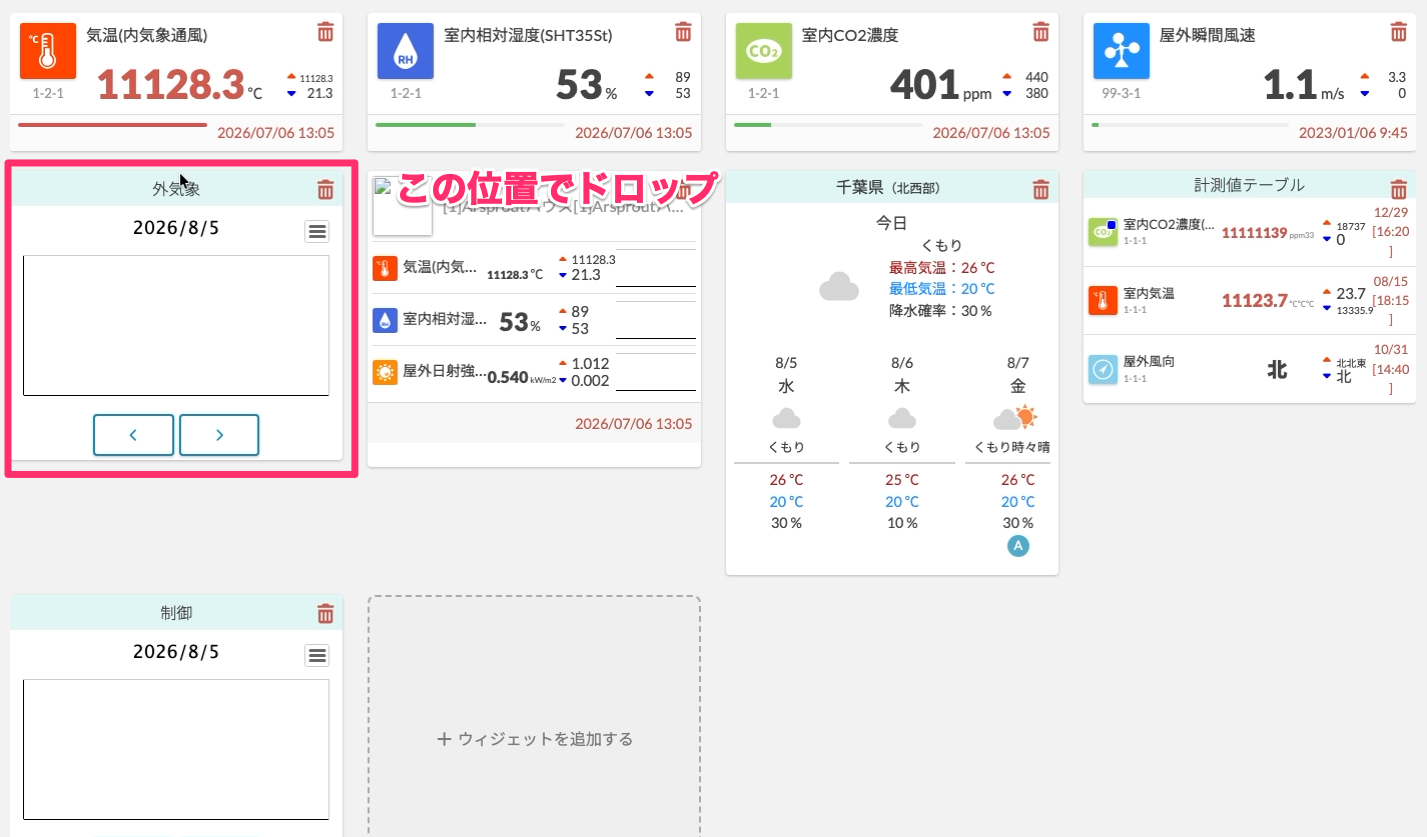Image resolution: width=1427 pixels, height=837 pixels.
Task: Click the くもり時々晴 forecast label
Action: (1013, 447)
